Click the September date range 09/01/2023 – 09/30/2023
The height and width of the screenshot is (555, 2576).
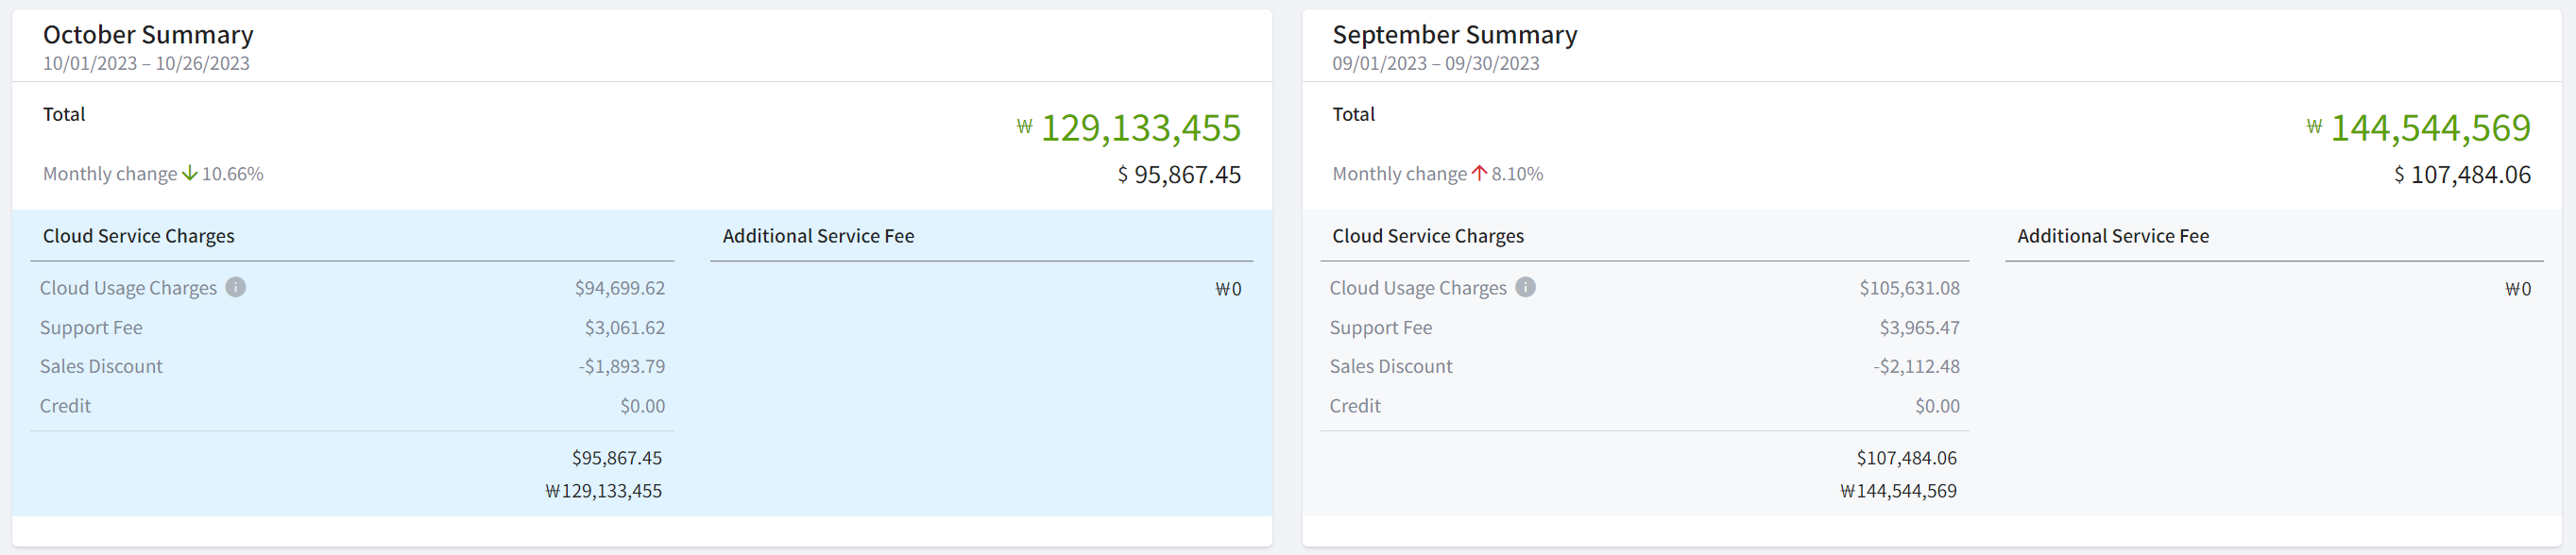(x=1435, y=63)
